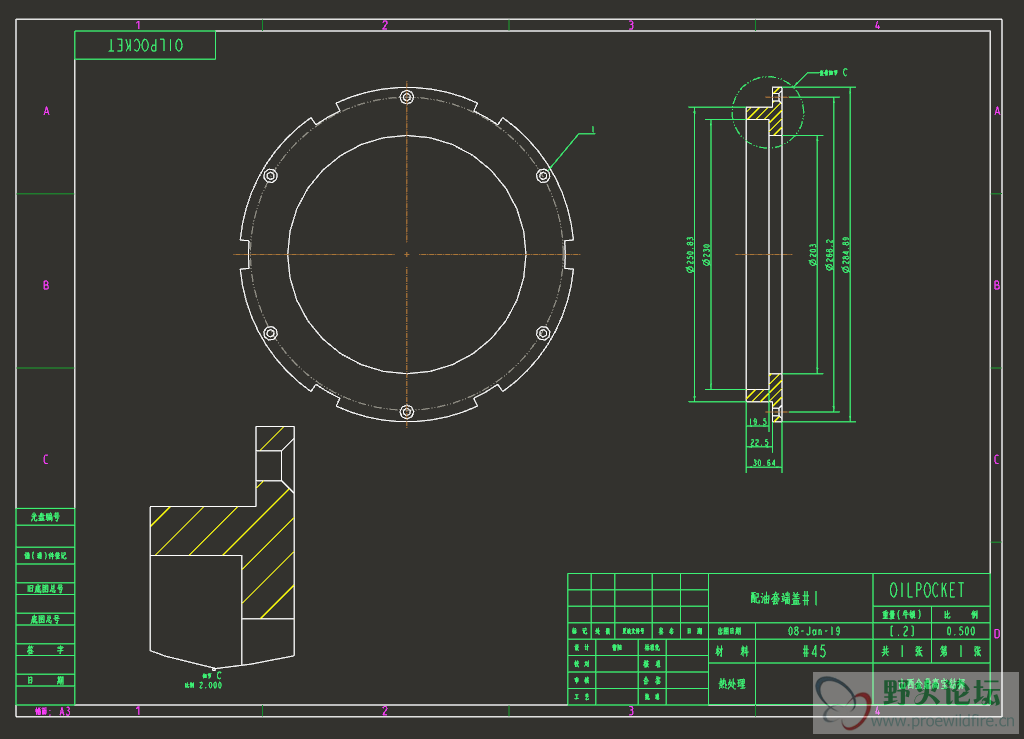Viewport: 1024px width, 739px height.
Task: Select the dash-dot detail circle on section view
Action: coord(768,112)
